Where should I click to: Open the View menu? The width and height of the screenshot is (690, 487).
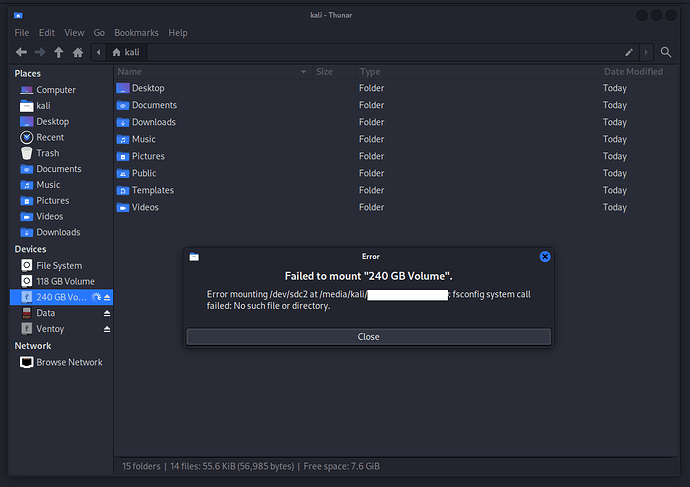pyautogui.click(x=74, y=33)
